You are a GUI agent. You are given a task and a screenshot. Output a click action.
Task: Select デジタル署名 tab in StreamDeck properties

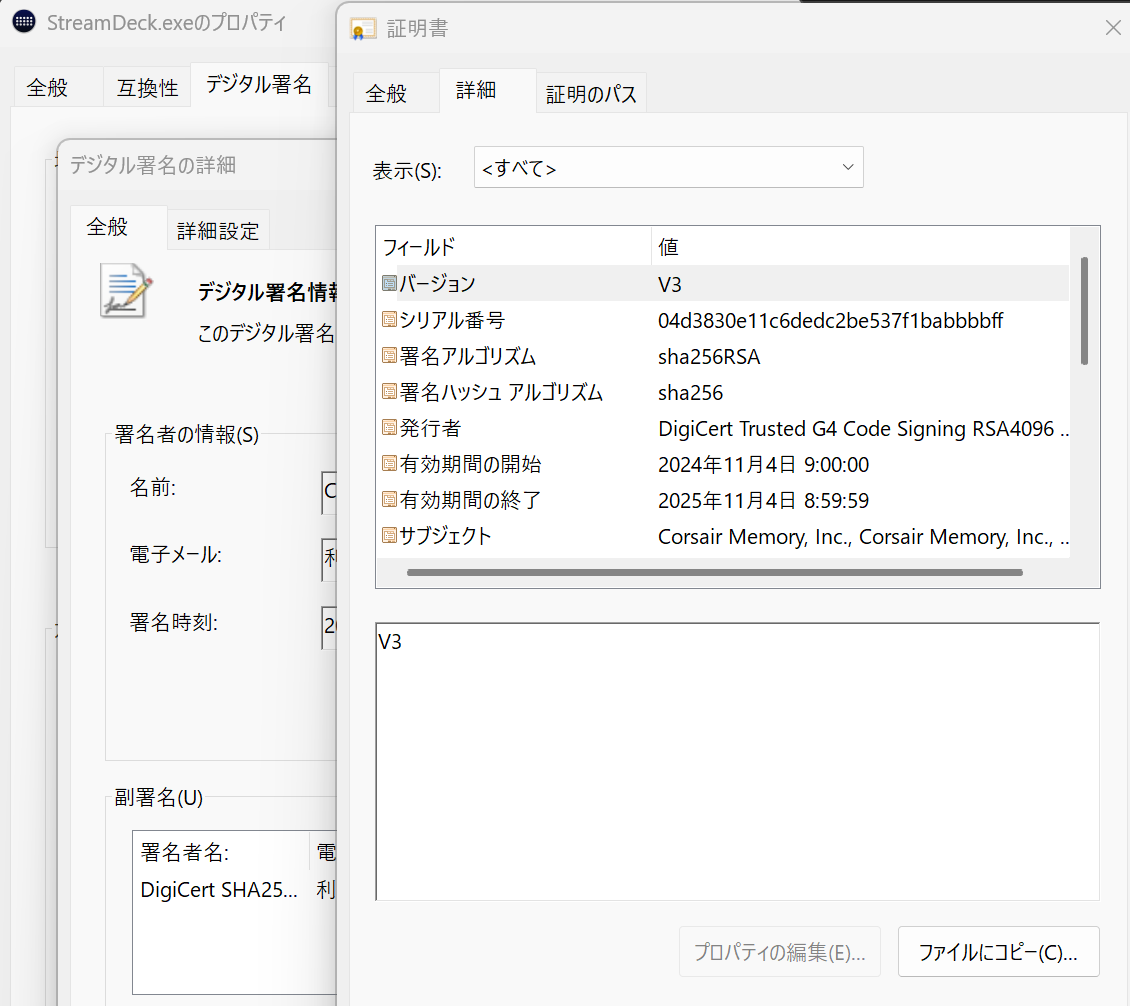click(259, 85)
